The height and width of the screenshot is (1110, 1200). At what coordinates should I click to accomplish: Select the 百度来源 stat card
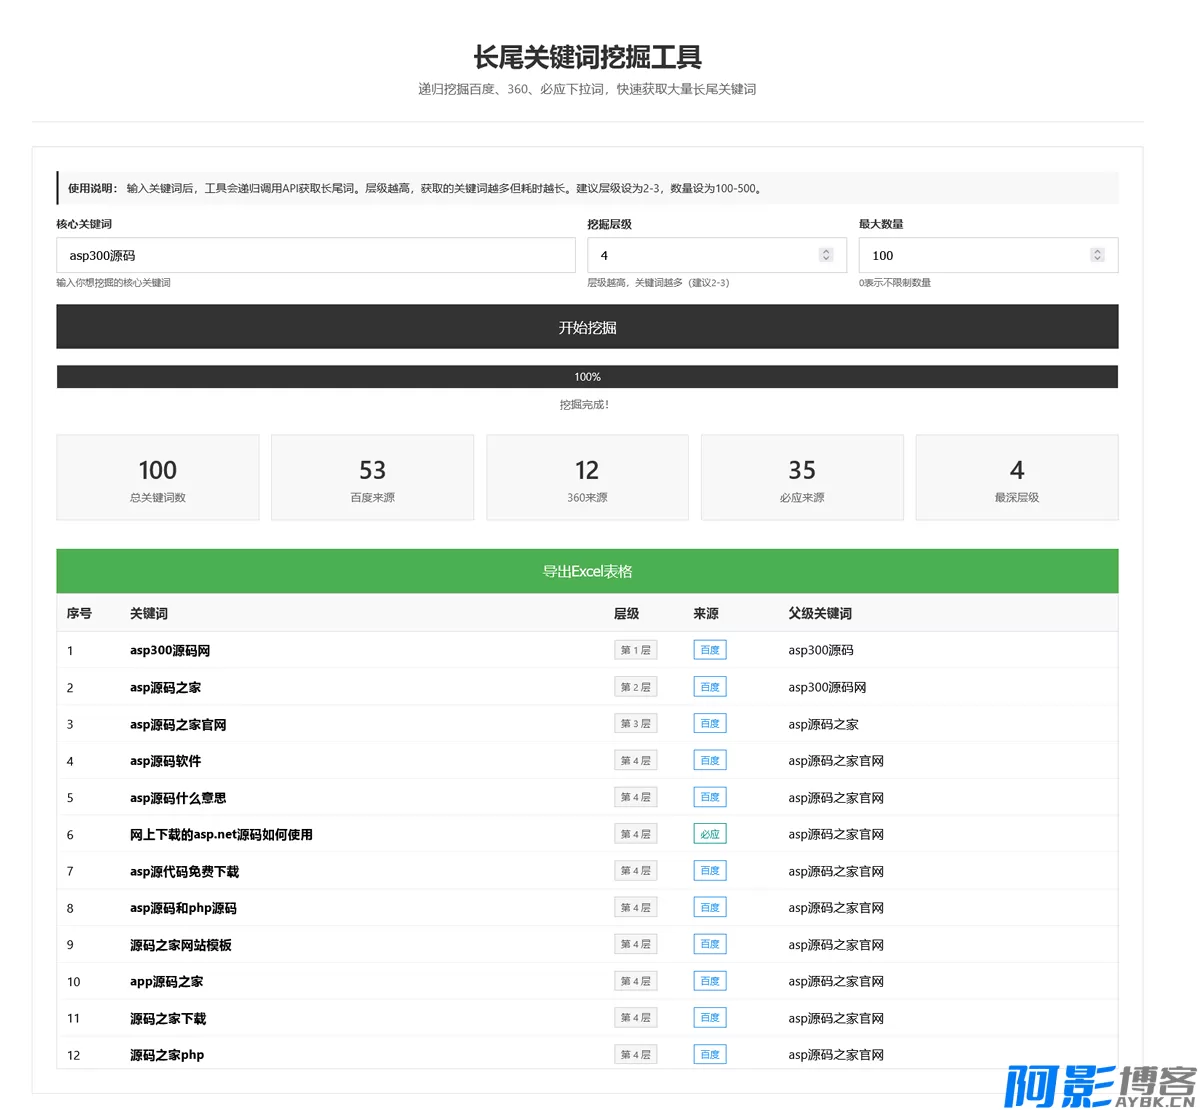click(x=372, y=478)
